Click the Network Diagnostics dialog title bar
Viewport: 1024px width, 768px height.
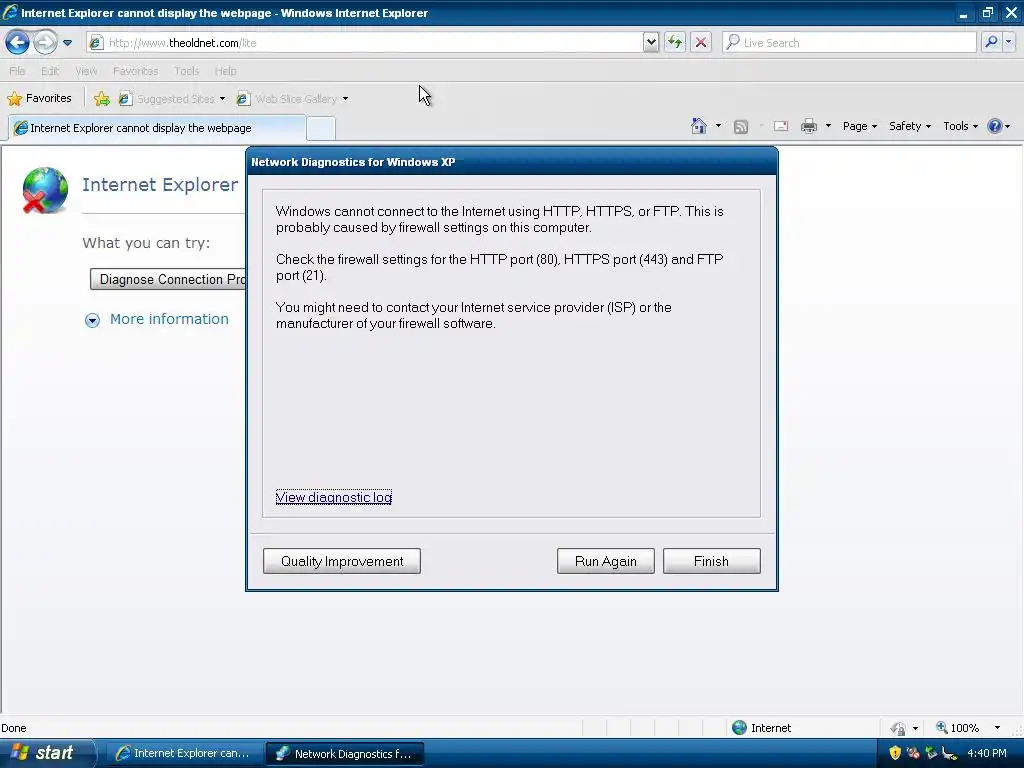pos(511,162)
